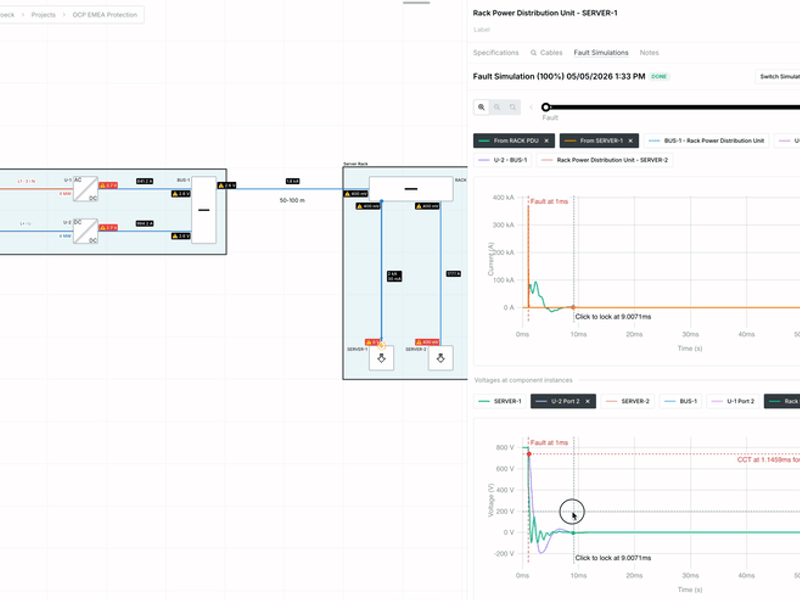This screenshot has height=600, width=800.
Task: Toggle BUS-1 - Rack Power Distribution Unit series
Action: click(x=707, y=141)
